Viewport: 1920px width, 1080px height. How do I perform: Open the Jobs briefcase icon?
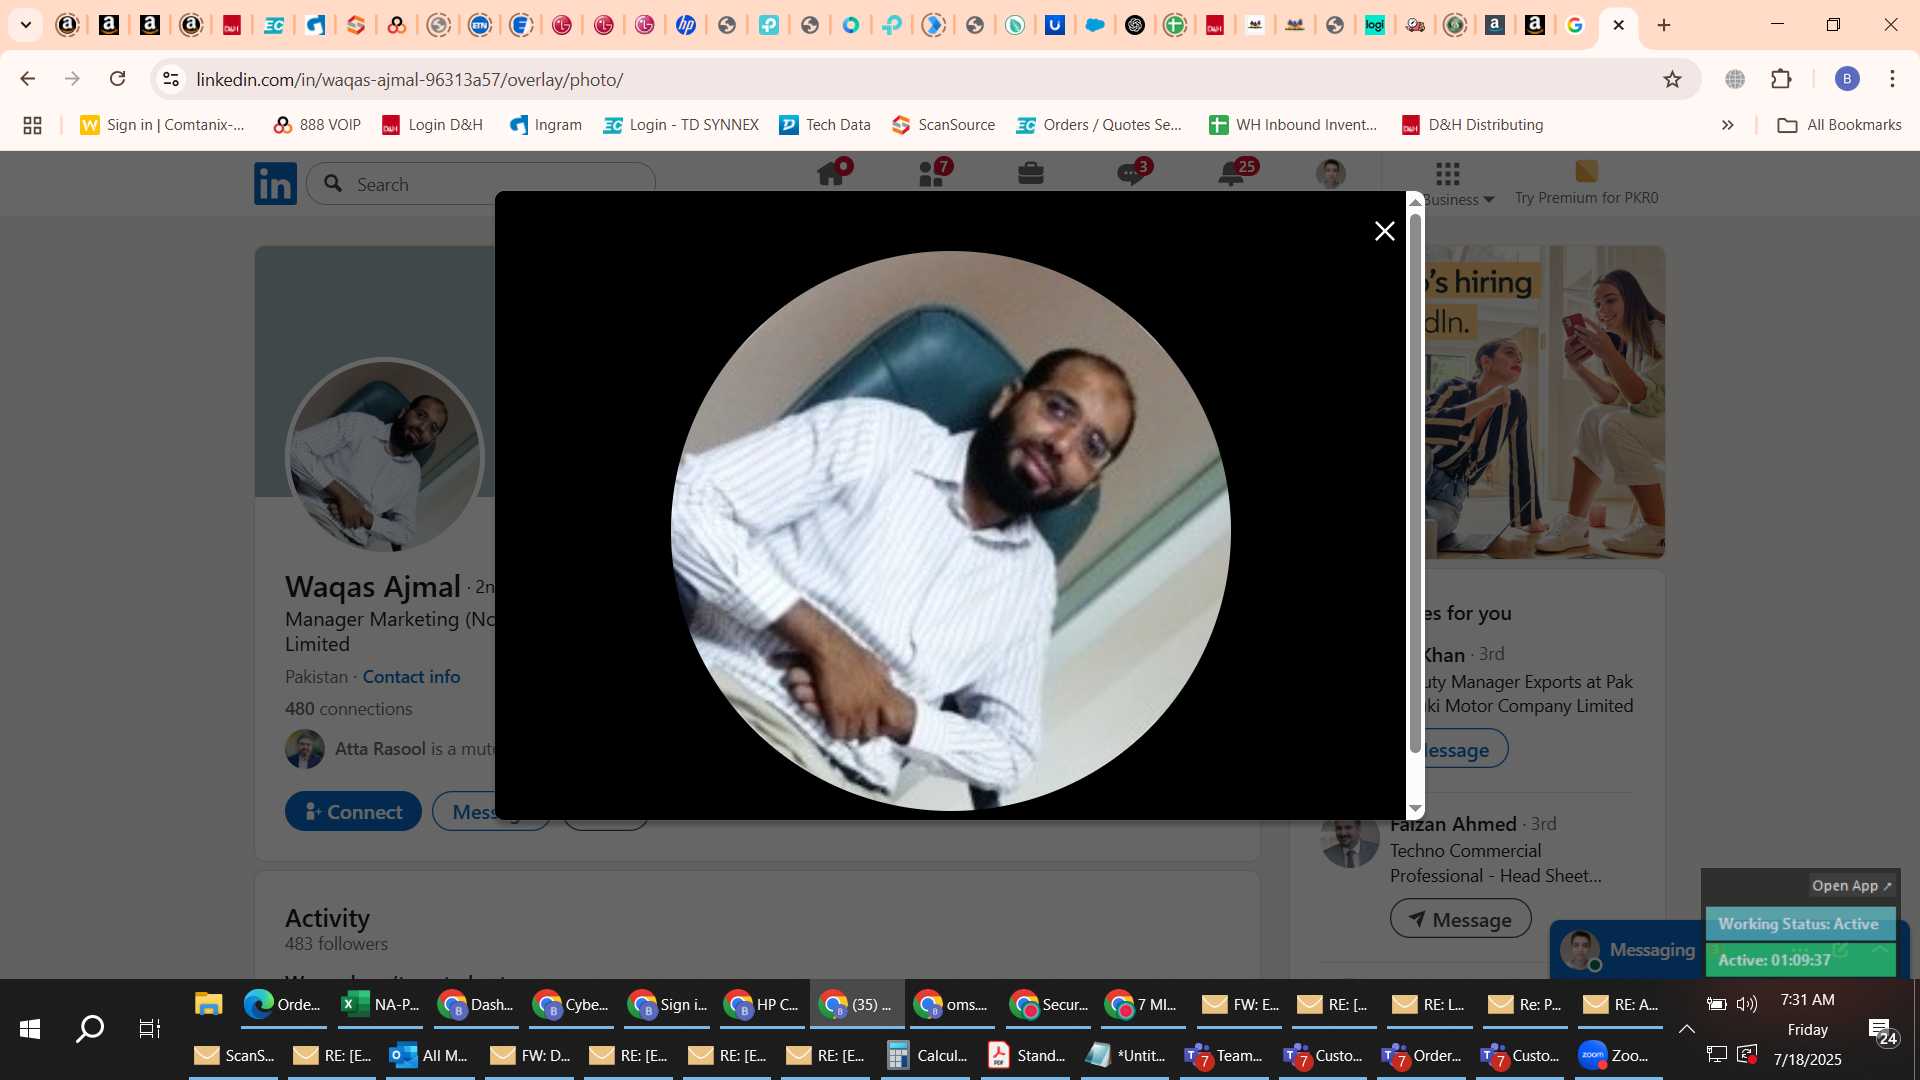tap(1031, 174)
